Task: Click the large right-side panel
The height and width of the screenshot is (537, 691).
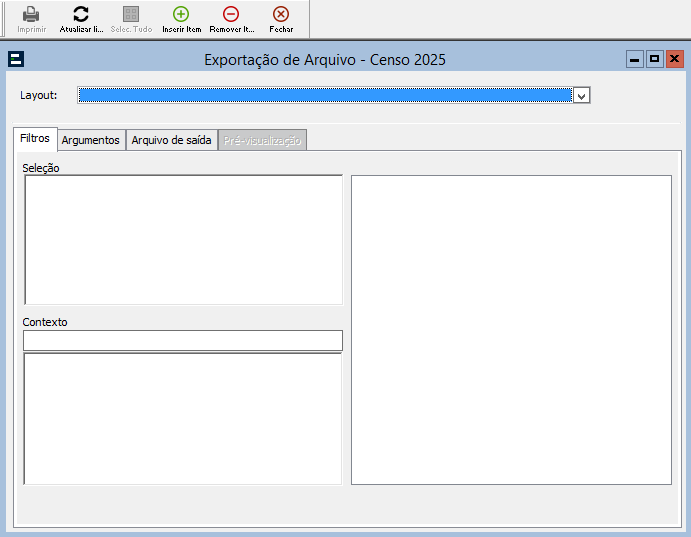Action: tap(511, 330)
